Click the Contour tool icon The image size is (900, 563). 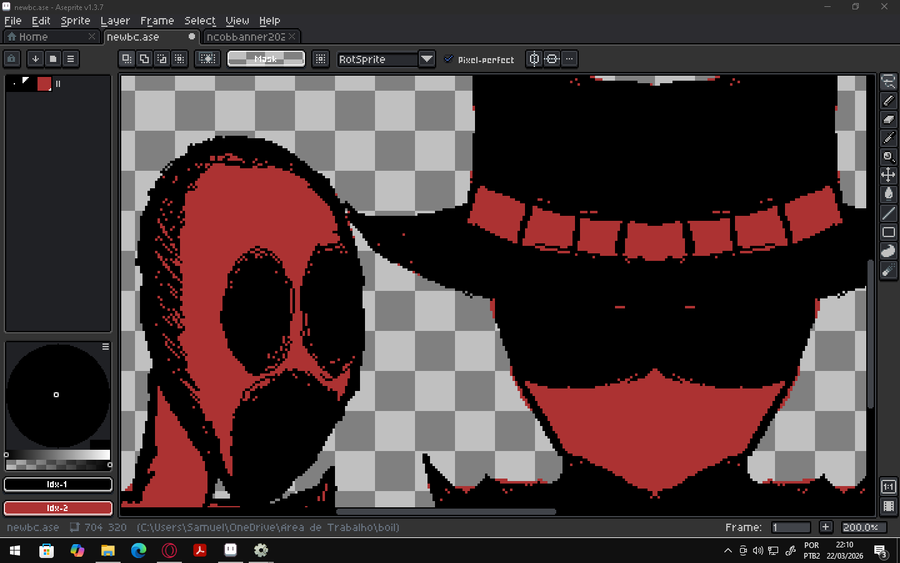coord(889,251)
